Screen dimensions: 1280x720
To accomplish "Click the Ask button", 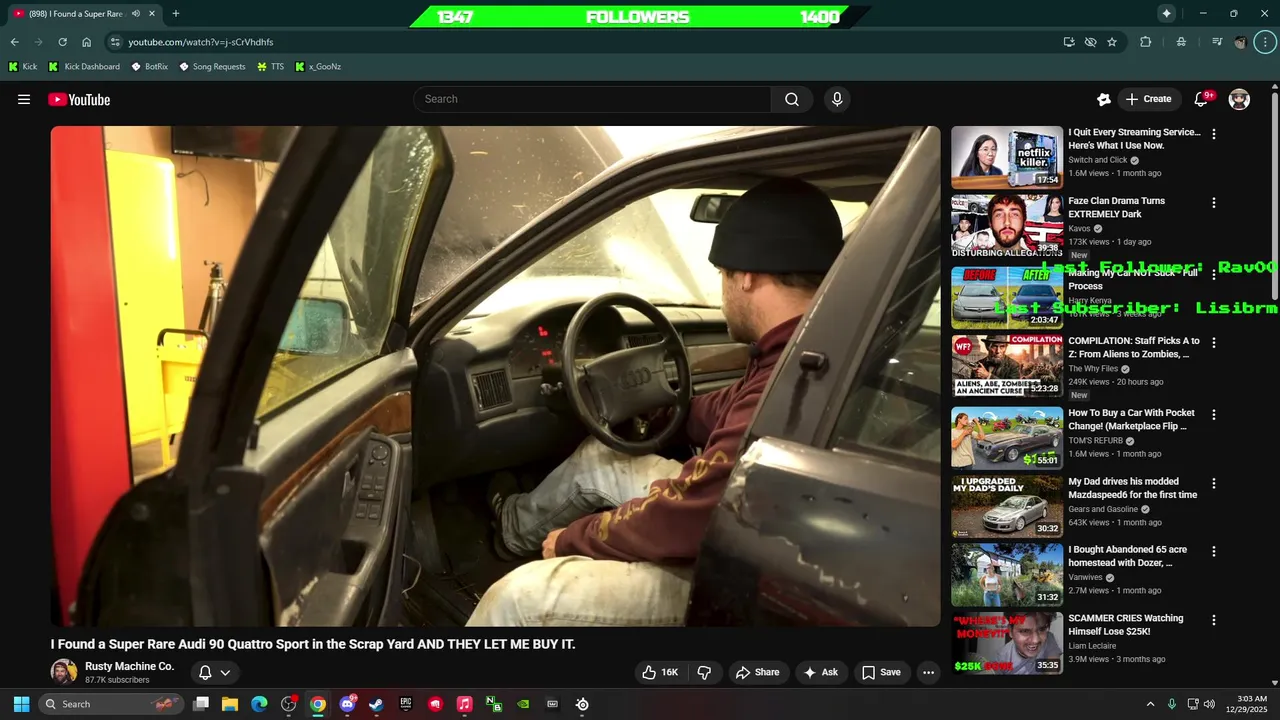I will click(x=820, y=672).
